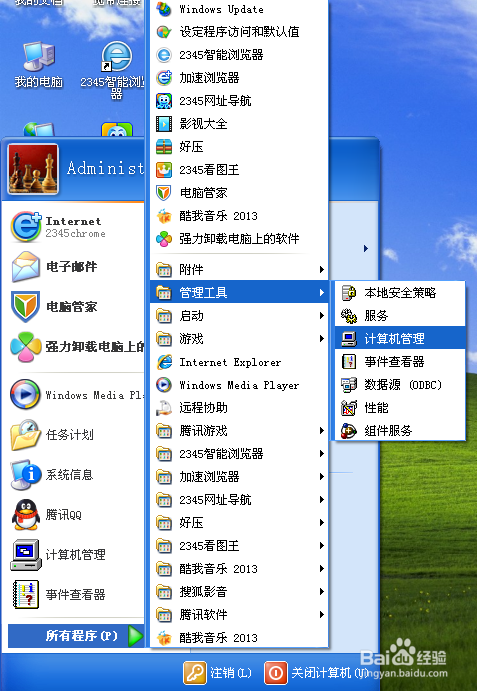
Task: Click 所有程序(P) button
Action: click(76, 635)
